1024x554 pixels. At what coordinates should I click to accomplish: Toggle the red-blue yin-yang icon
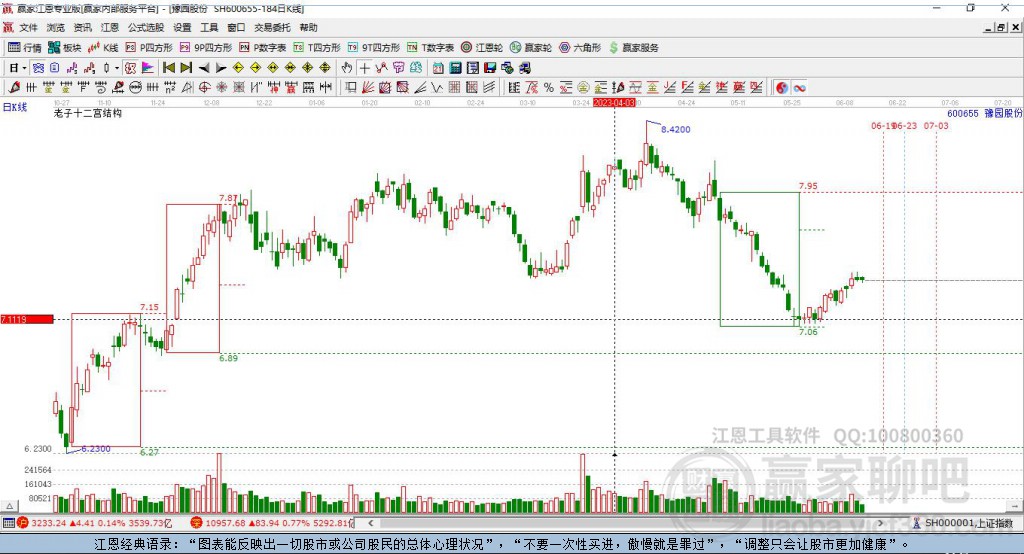click(x=781, y=88)
